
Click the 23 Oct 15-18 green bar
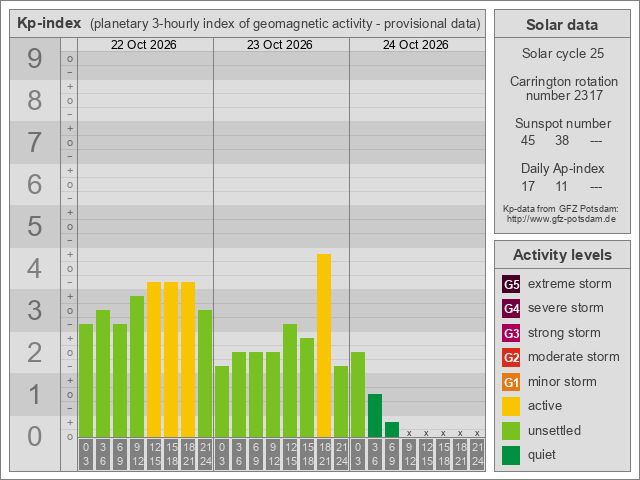[307, 387]
